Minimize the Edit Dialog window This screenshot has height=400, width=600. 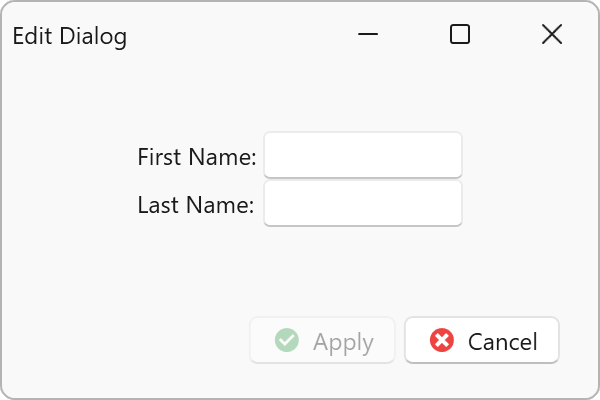point(368,35)
